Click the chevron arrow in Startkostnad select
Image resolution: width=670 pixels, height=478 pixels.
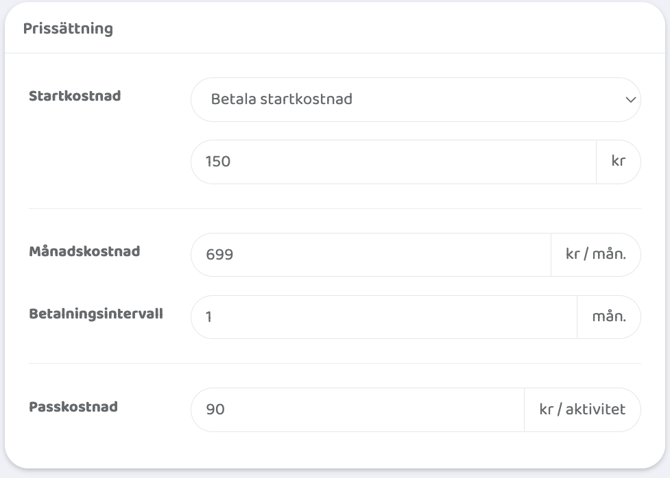tap(629, 100)
